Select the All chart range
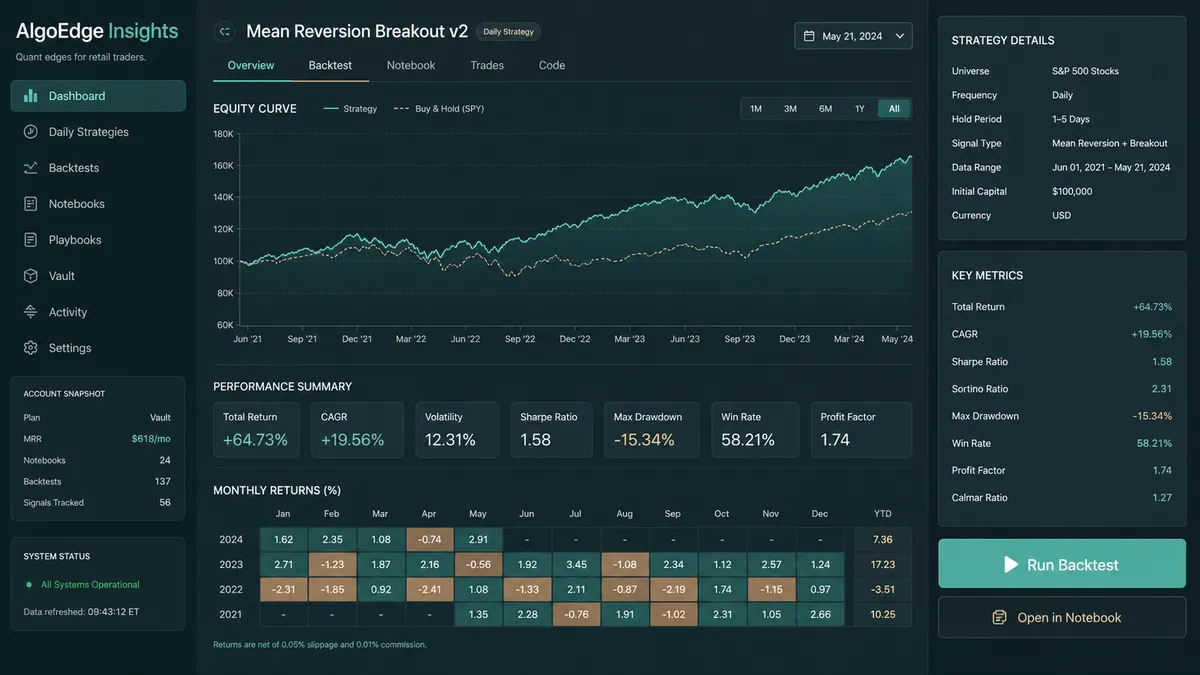This screenshot has width=1200, height=675. 894,109
